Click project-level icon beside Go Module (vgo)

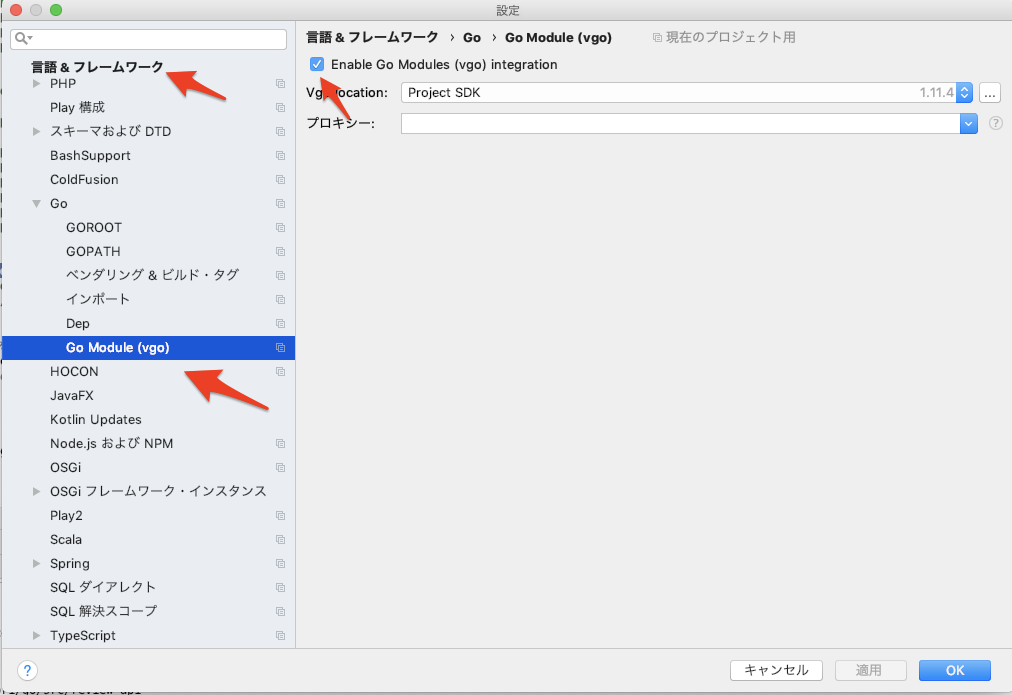pos(280,347)
